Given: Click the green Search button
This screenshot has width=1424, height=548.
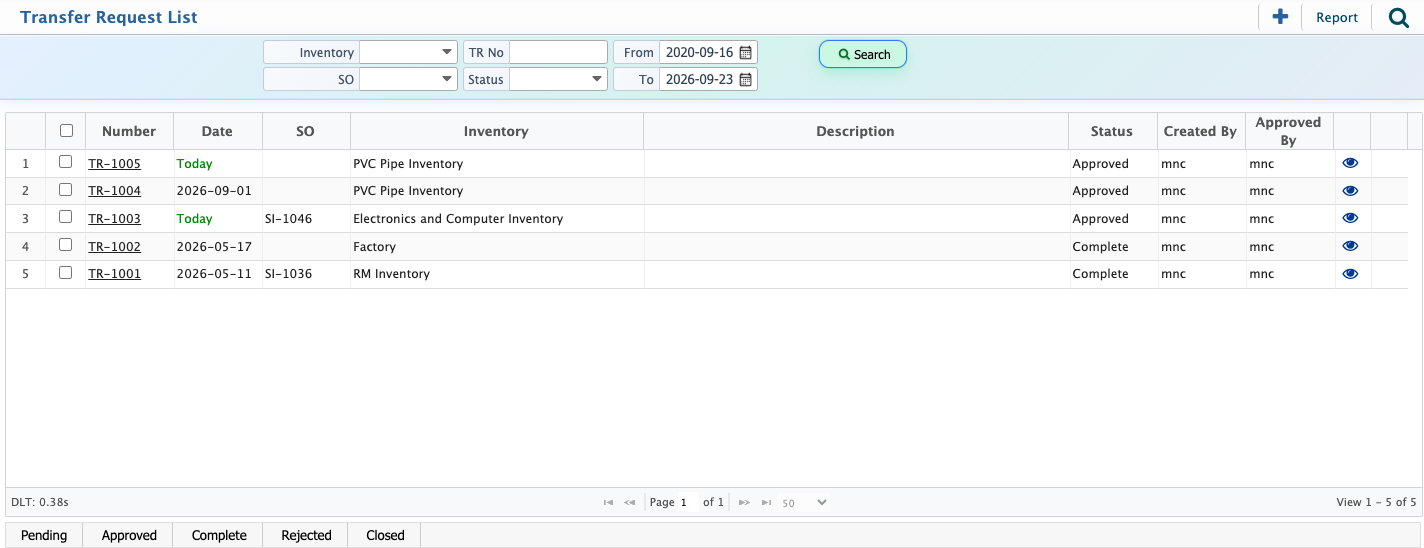Looking at the screenshot, I should [x=863, y=54].
